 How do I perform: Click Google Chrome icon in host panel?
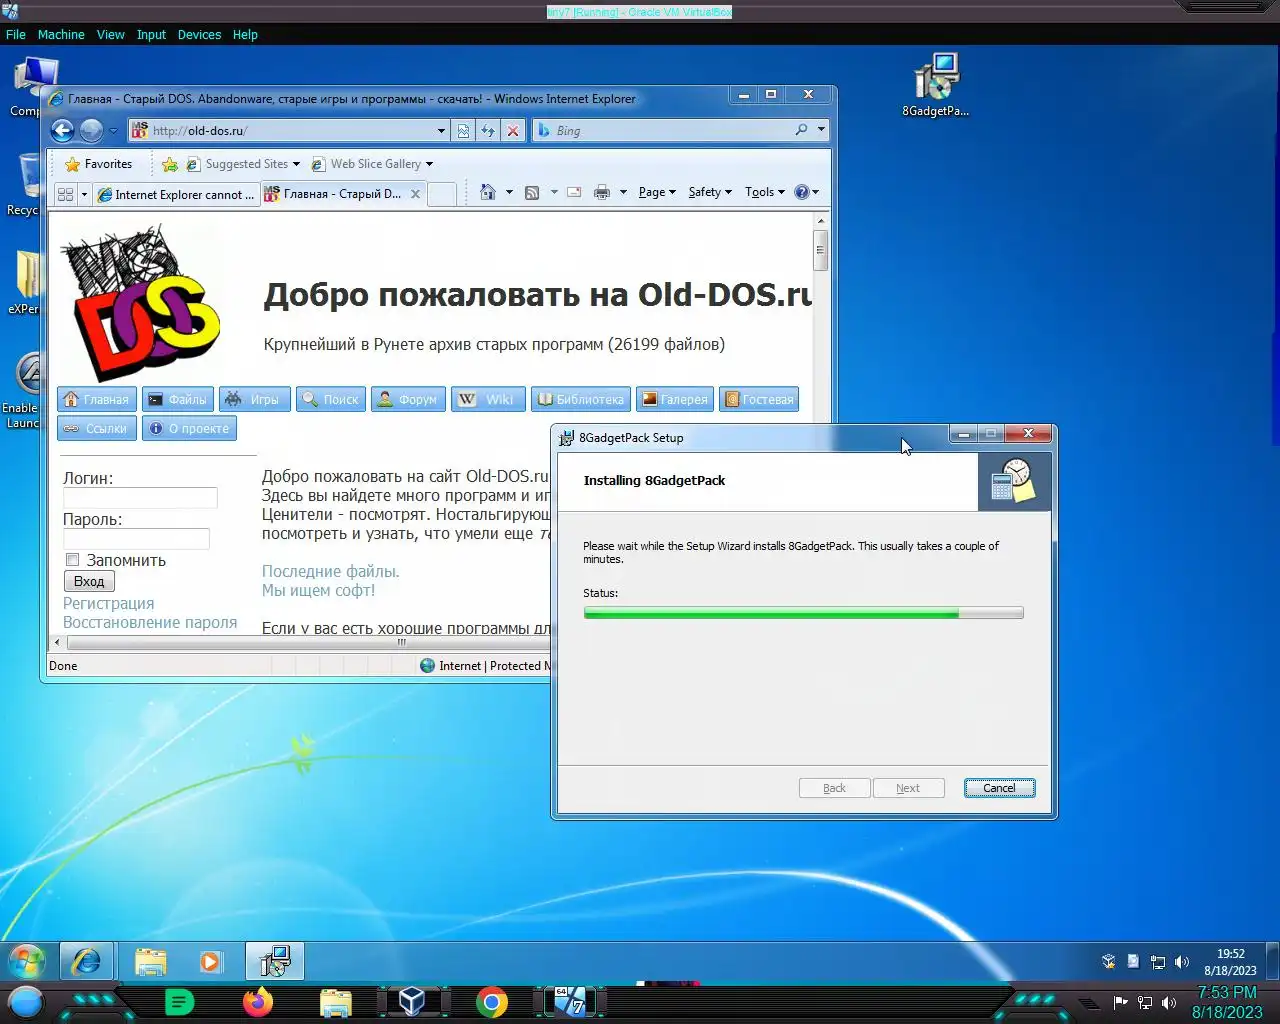click(492, 1001)
